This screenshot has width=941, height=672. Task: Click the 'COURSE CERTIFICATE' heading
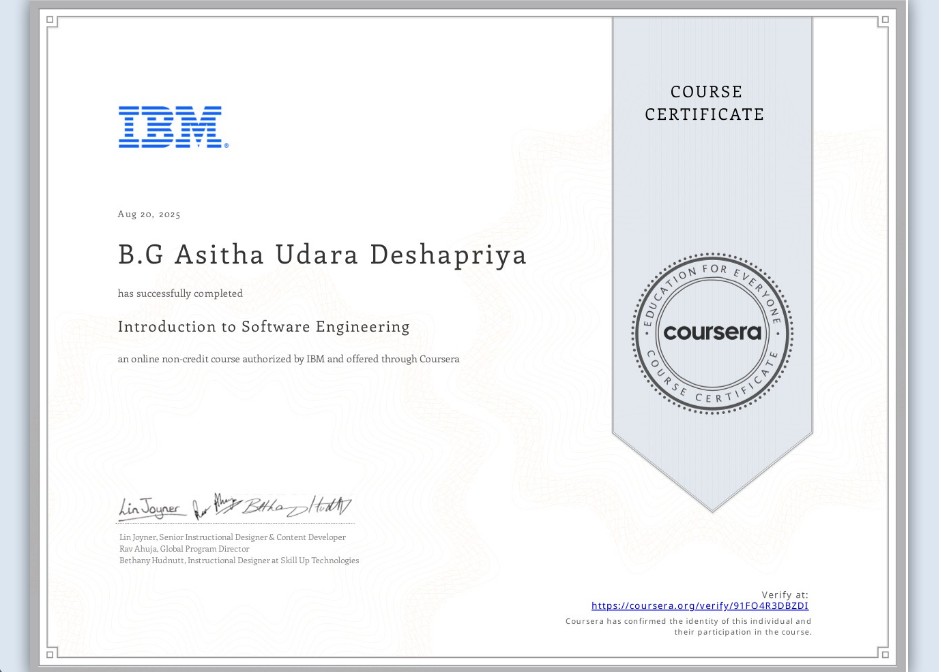coord(706,103)
